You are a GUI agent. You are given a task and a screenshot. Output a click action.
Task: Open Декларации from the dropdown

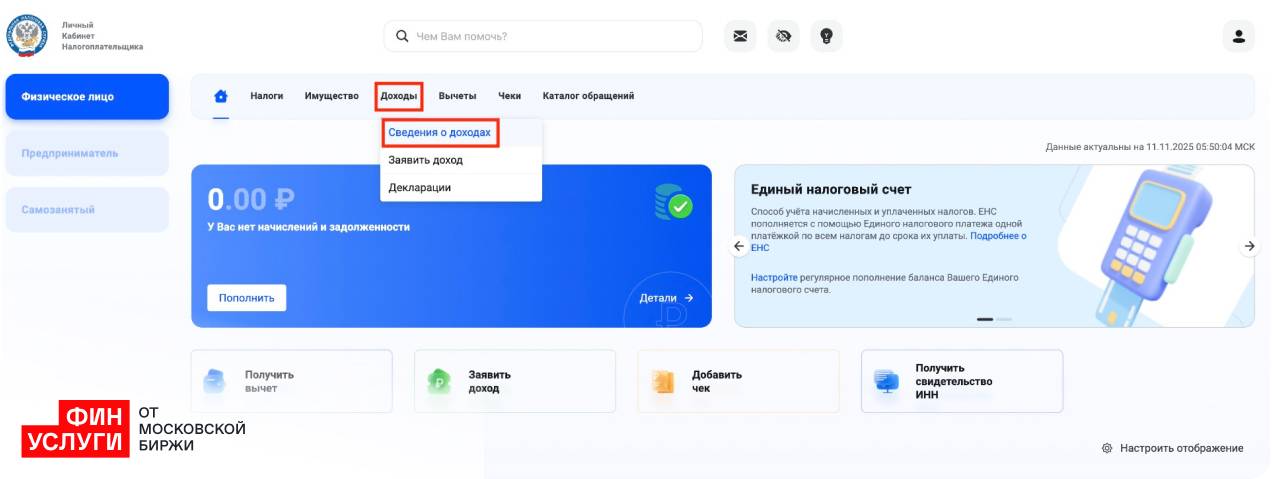pos(420,187)
